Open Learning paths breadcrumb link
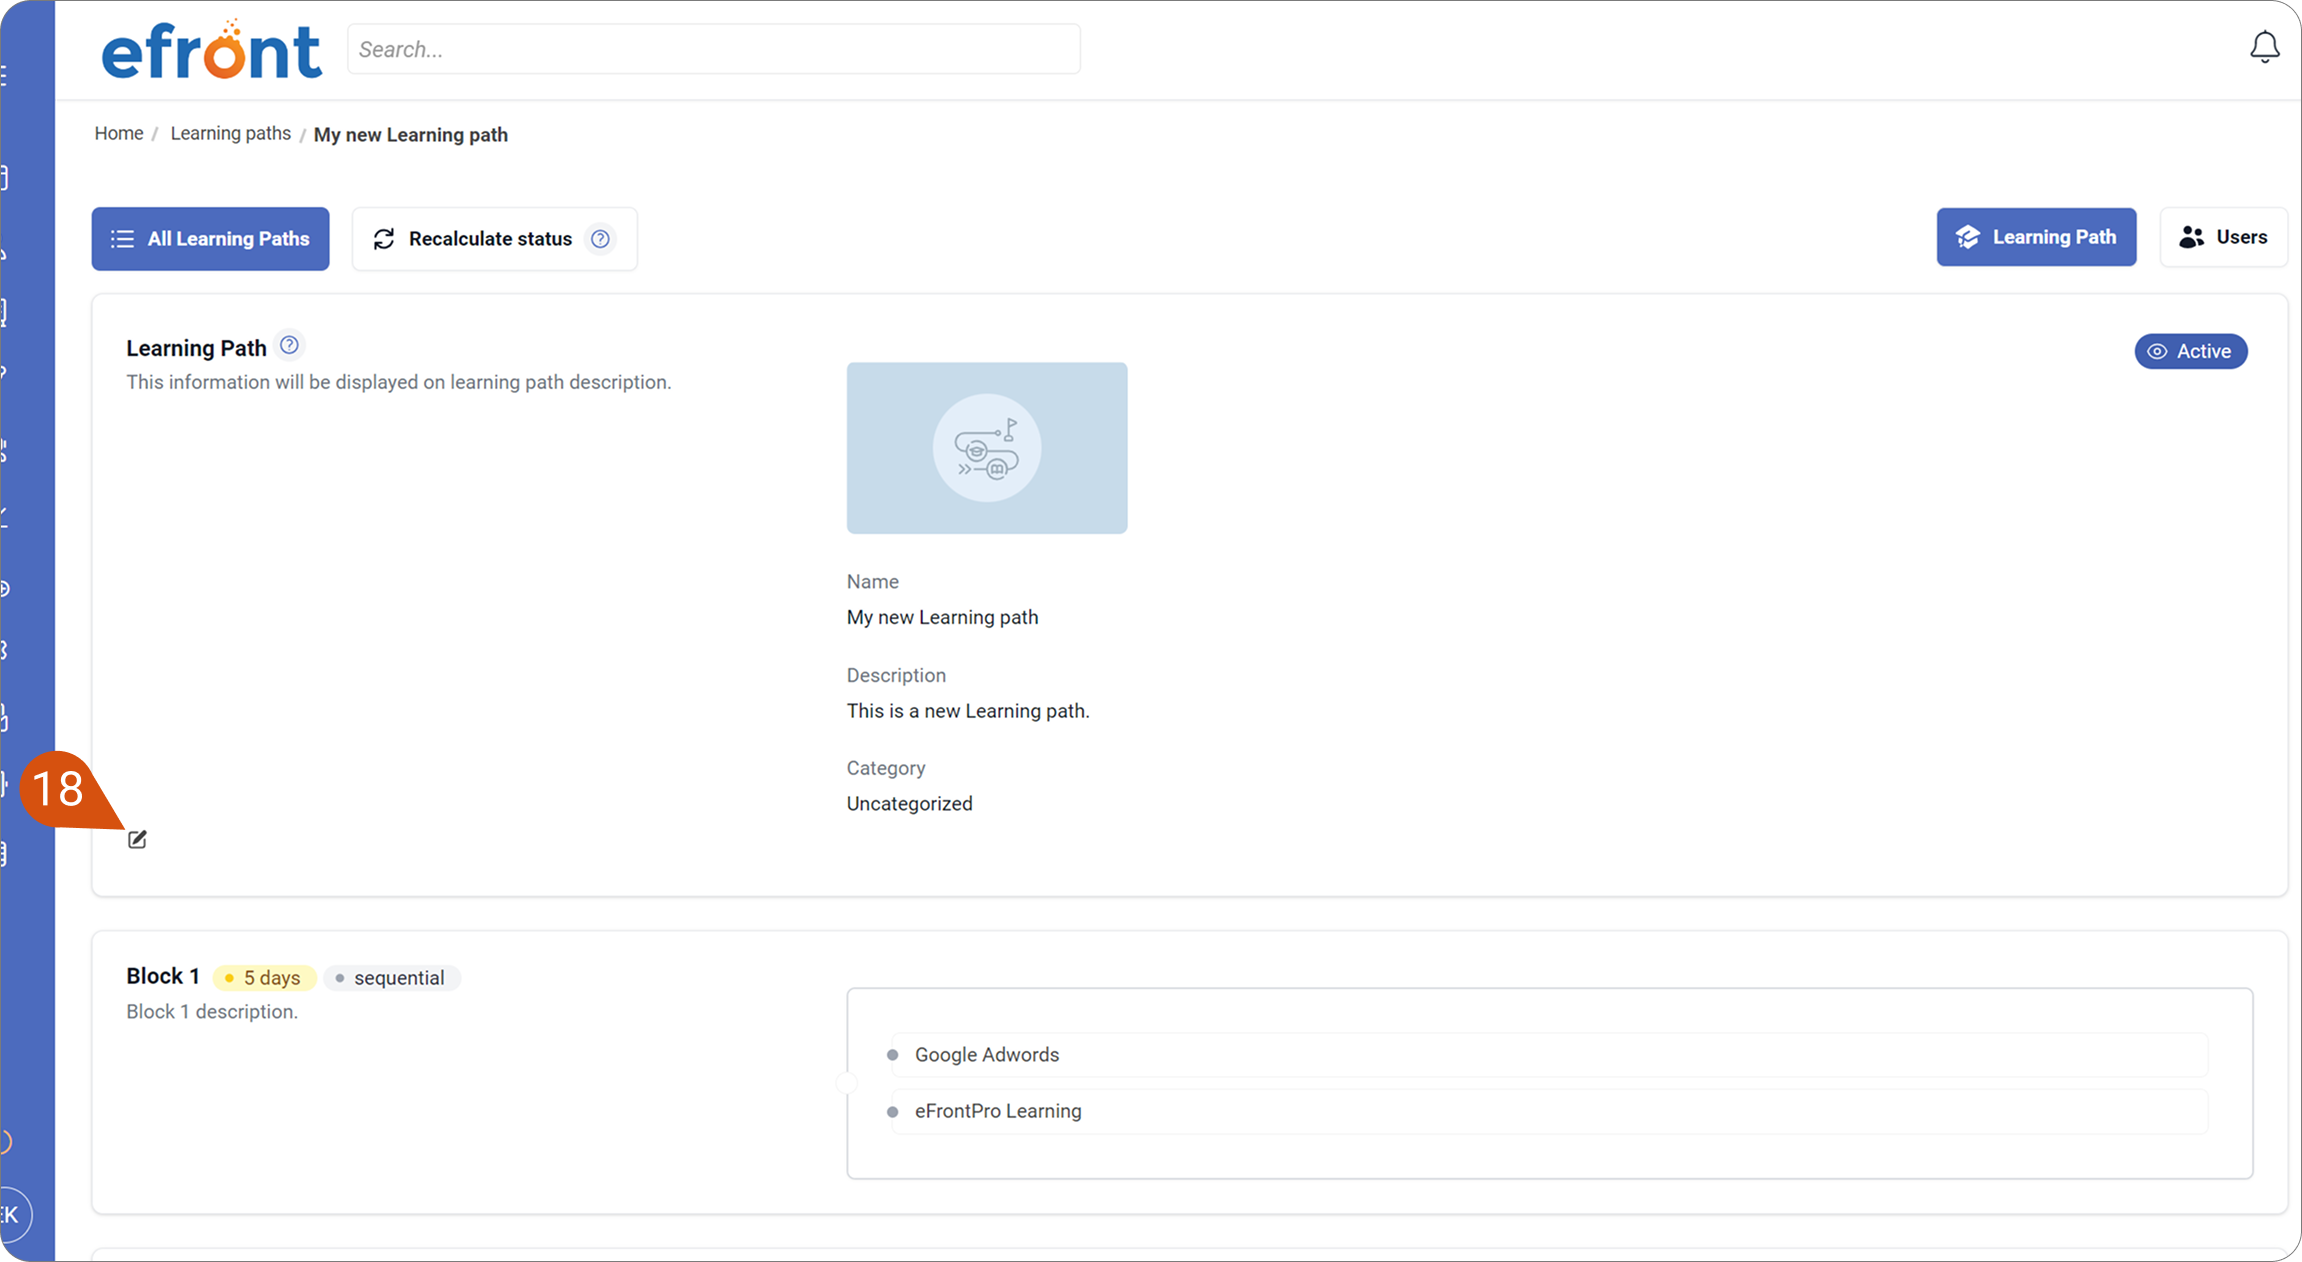 pyautogui.click(x=230, y=133)
